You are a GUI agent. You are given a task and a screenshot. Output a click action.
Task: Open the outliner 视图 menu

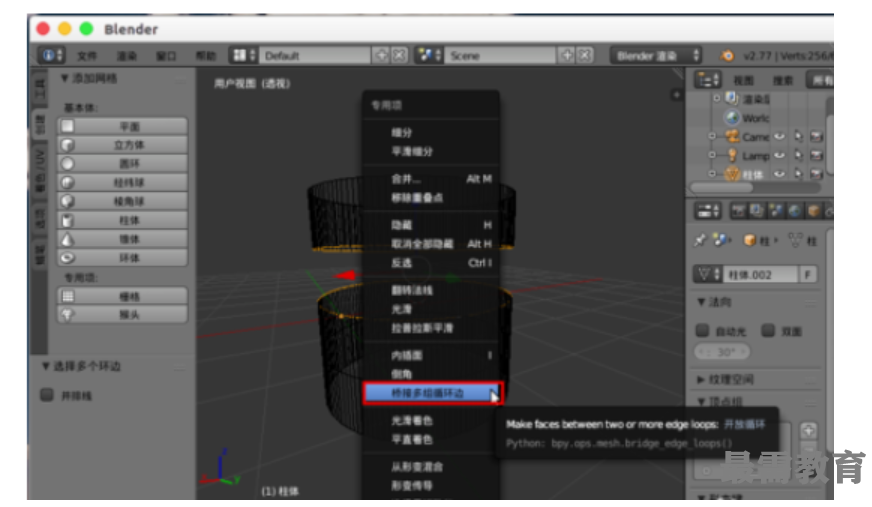744,81
